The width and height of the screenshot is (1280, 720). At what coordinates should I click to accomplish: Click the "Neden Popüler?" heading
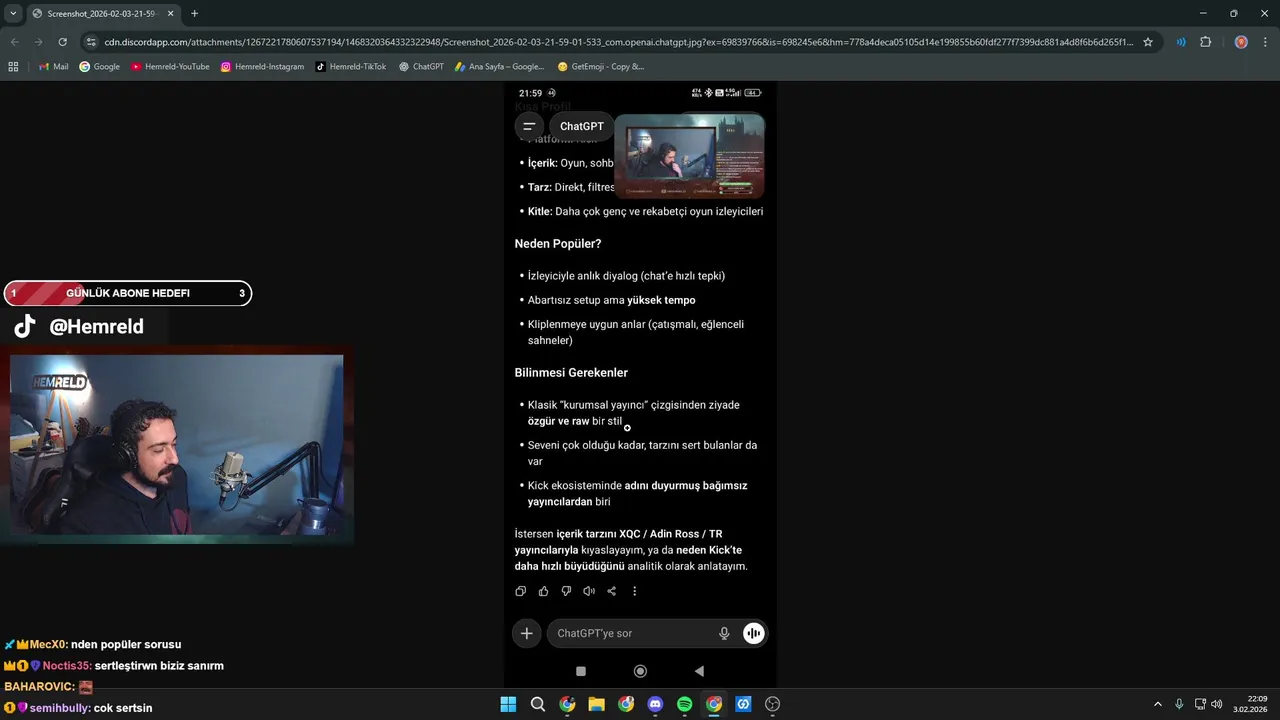coord(558,244)
